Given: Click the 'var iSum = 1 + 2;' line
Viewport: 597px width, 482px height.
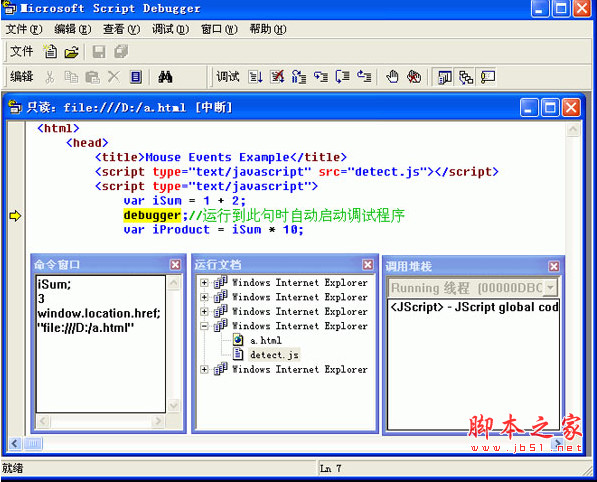Looking at the screenshot, I should click(x=185, y=201).
